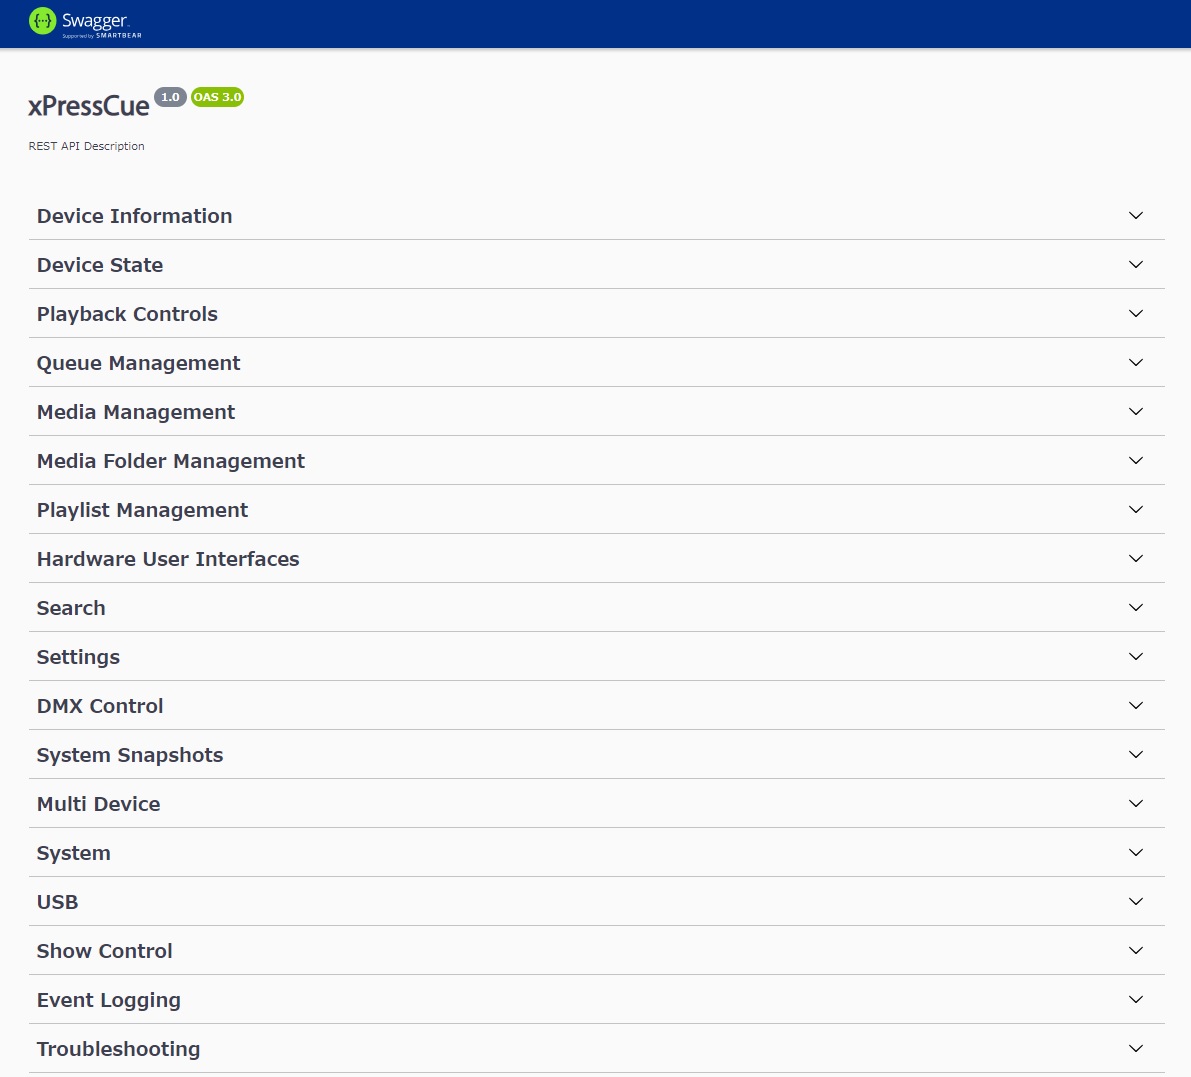Expand the chevron in the Media Management row

click(1136, 412)
